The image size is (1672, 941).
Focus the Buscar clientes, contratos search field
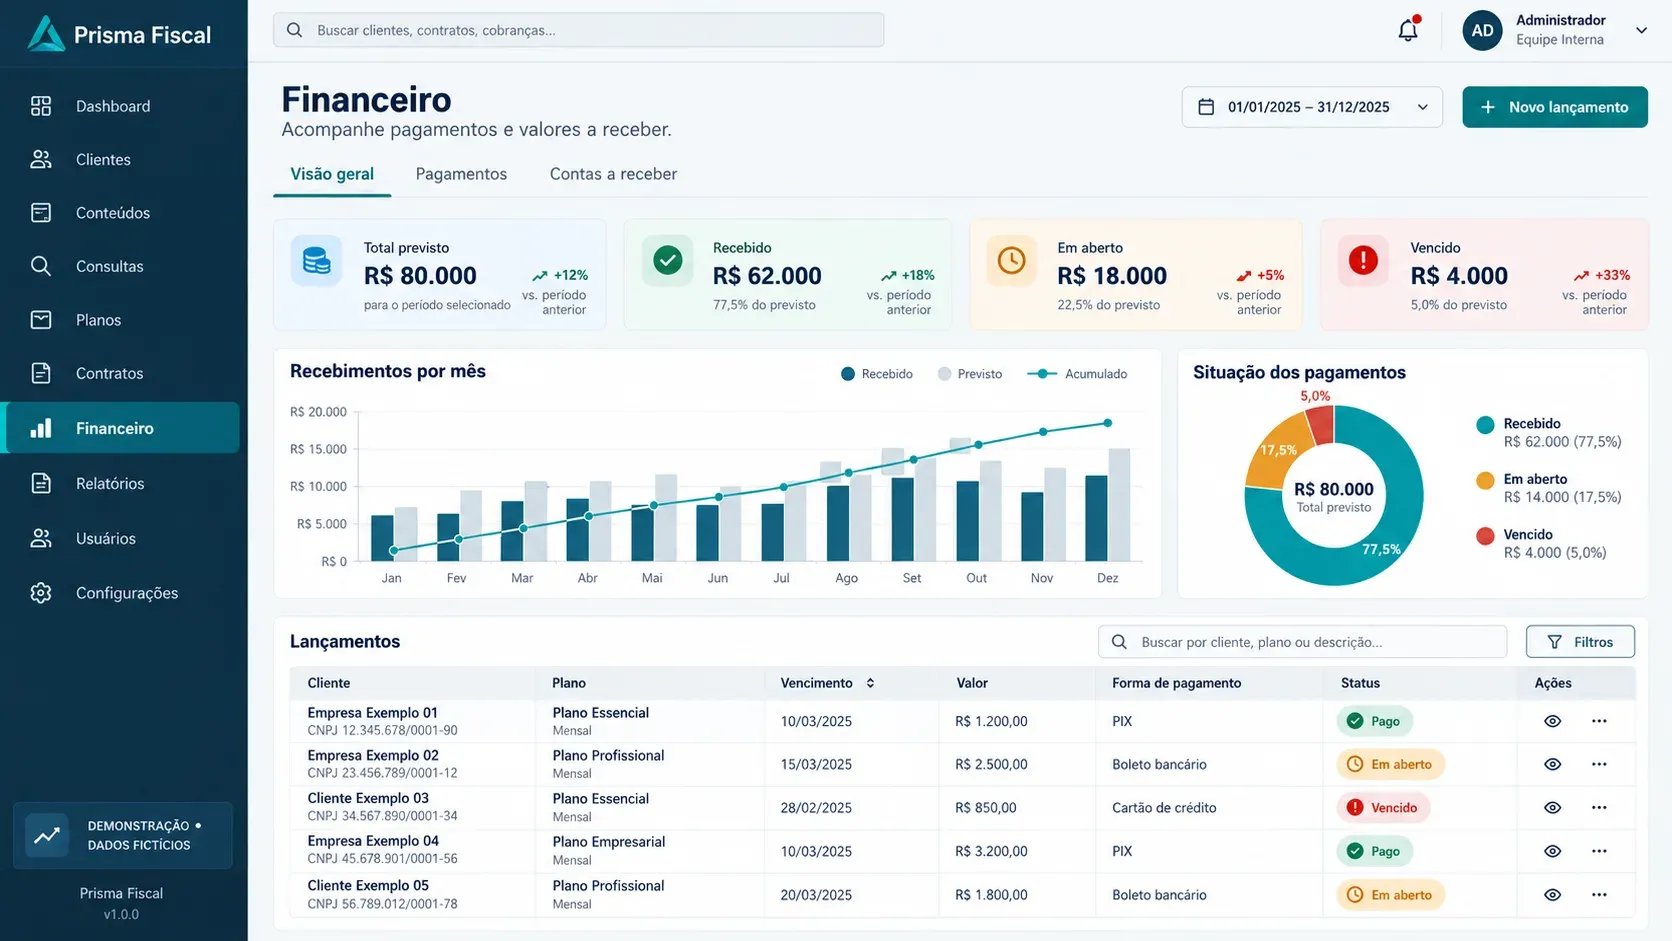click(578, 30)
